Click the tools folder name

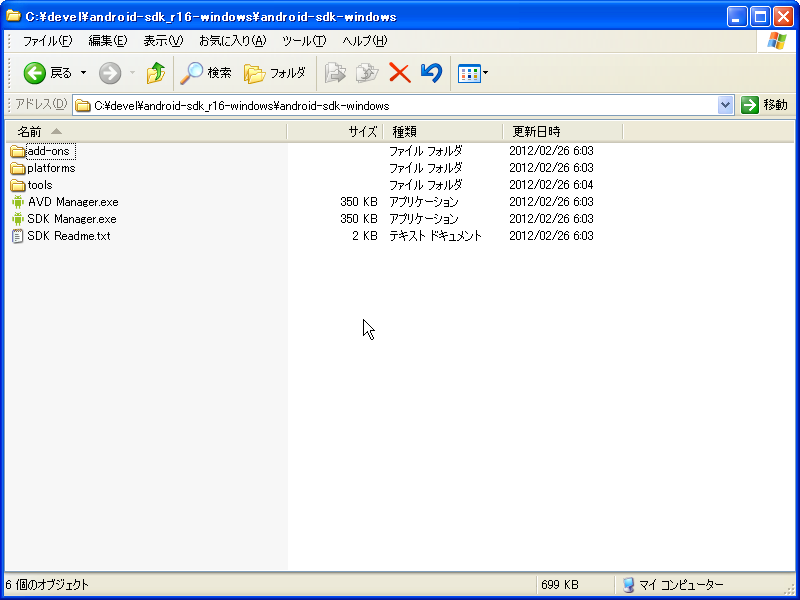tap(40, 185)
